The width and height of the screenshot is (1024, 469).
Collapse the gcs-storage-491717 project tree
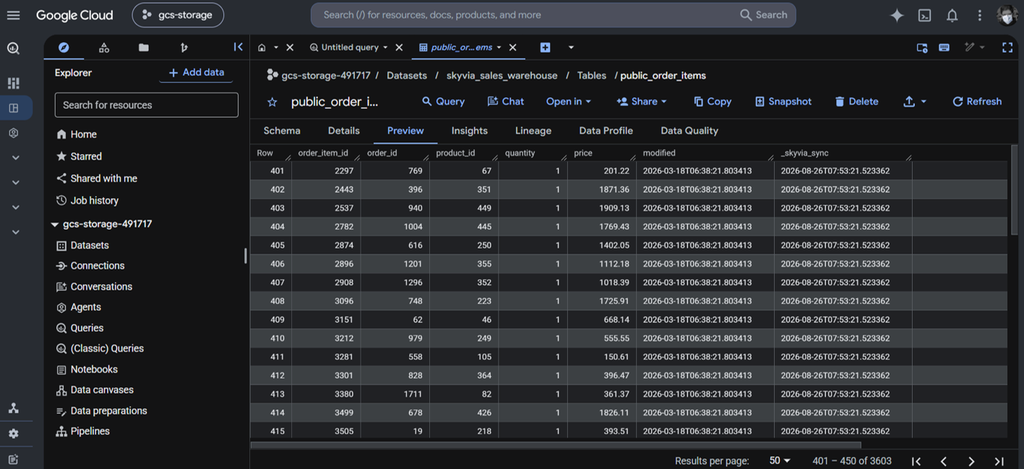[55, 224]
